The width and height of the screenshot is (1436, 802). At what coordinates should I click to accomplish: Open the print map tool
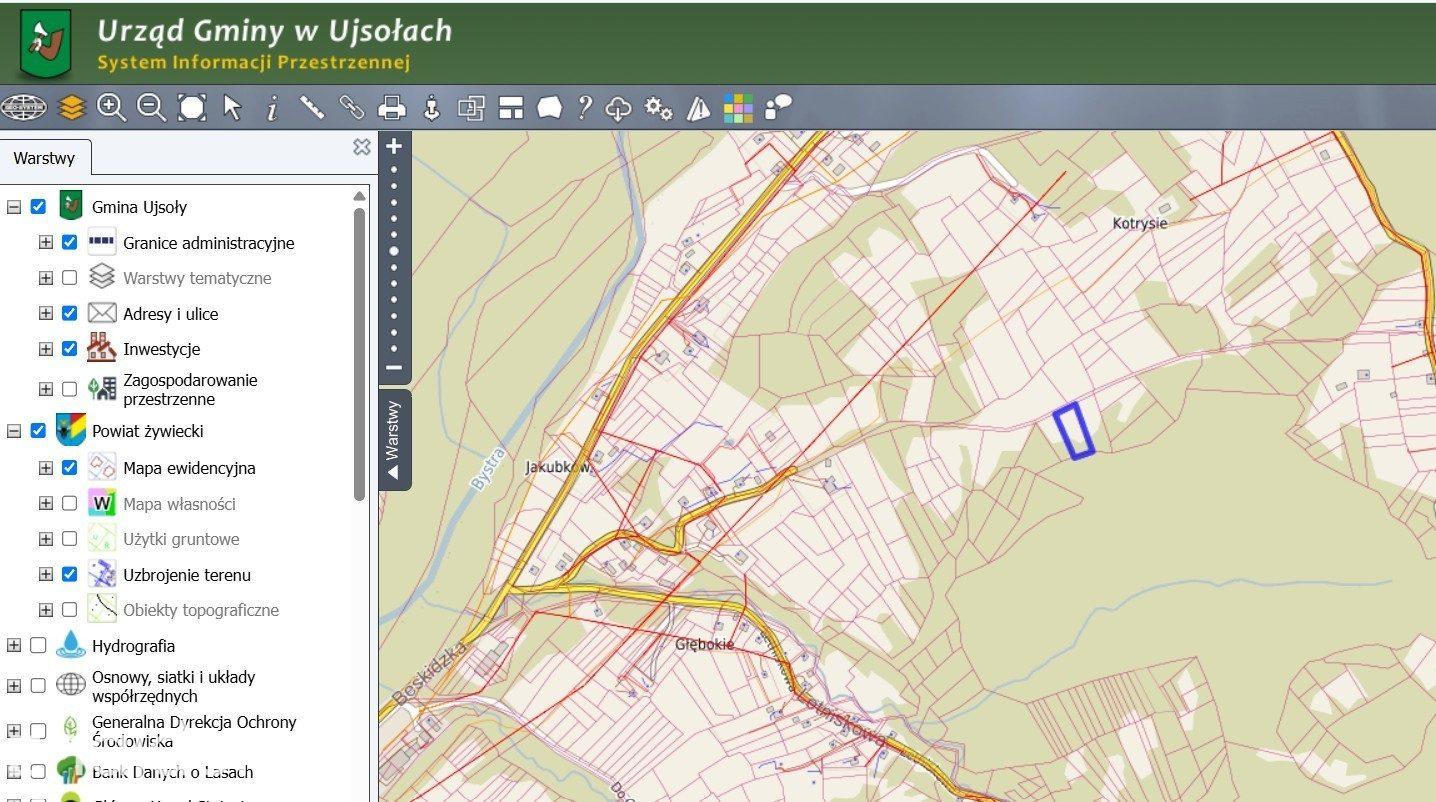point(391,107)
